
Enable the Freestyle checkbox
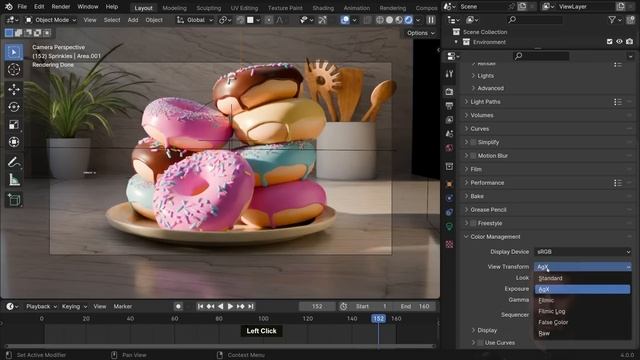point(473,223)
